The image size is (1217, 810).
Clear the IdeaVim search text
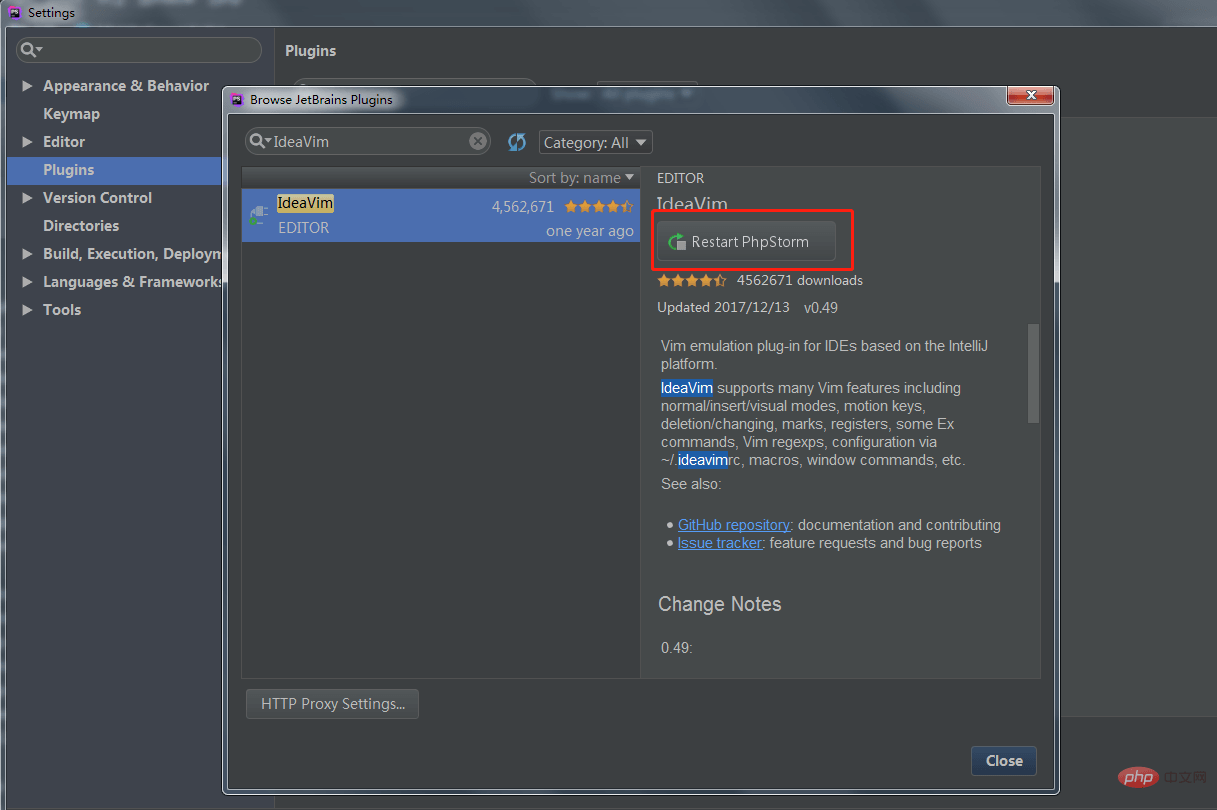click(478, 142)
